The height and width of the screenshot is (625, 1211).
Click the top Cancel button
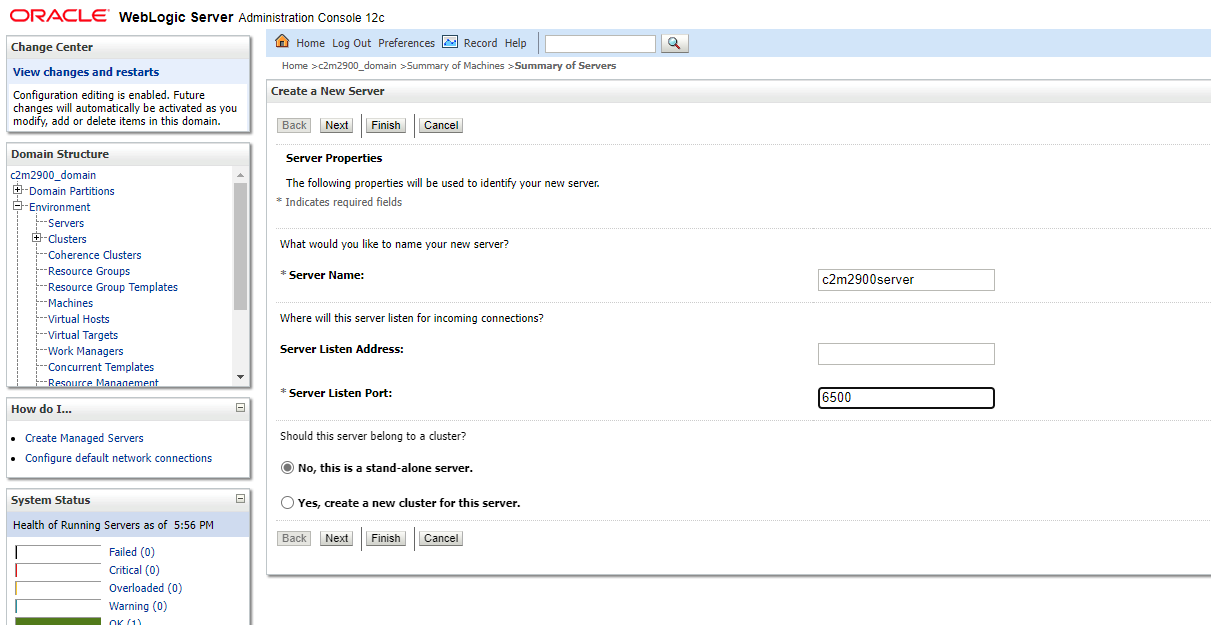[x=441, y=125]
